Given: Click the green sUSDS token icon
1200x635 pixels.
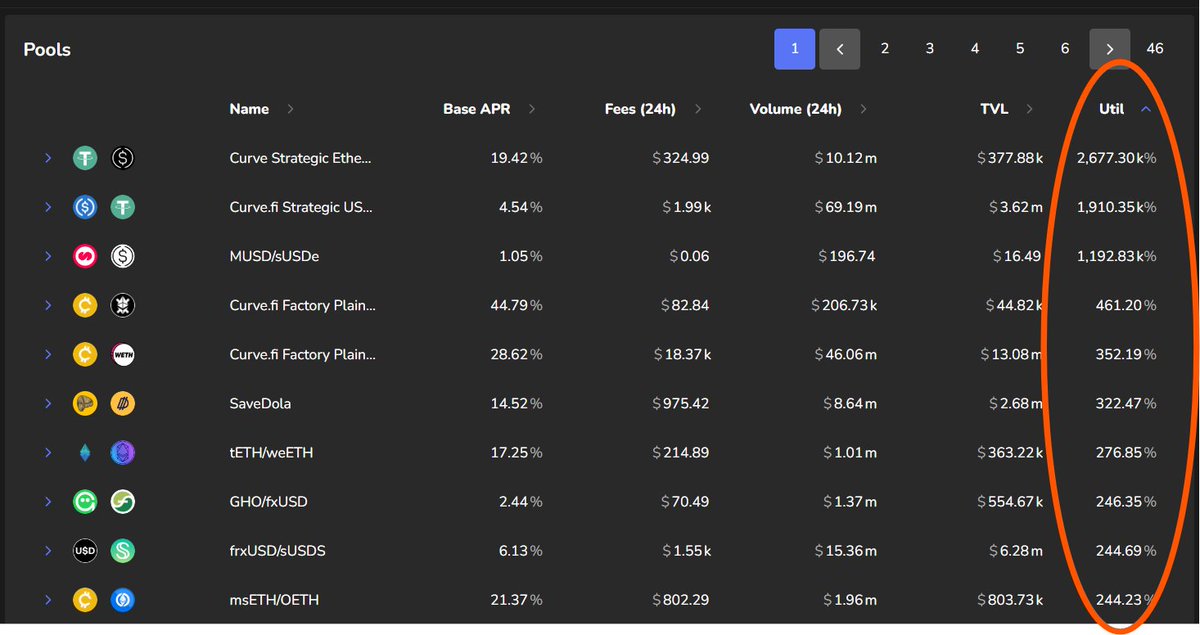Looking at the screenshot, I should click(x=123, y=550).
